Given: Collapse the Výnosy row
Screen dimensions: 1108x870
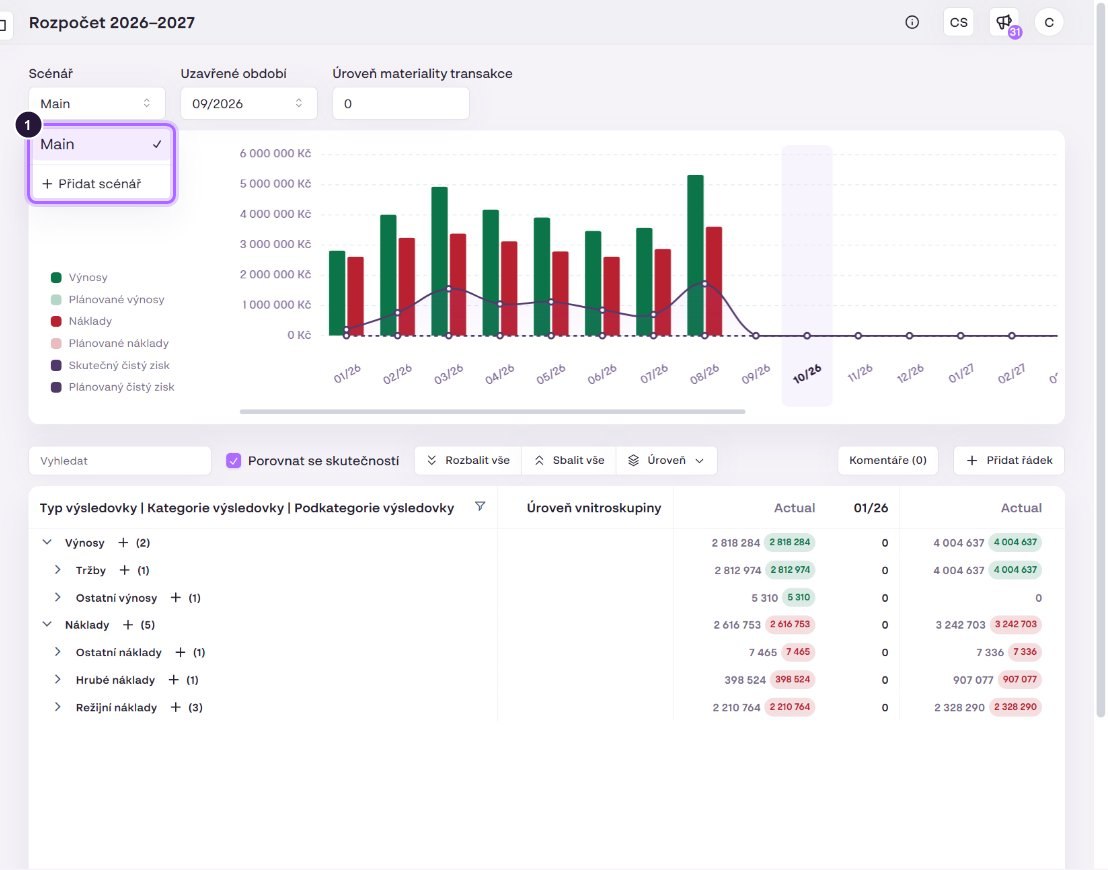Looking at the screenshot, I should pos(47,543).
